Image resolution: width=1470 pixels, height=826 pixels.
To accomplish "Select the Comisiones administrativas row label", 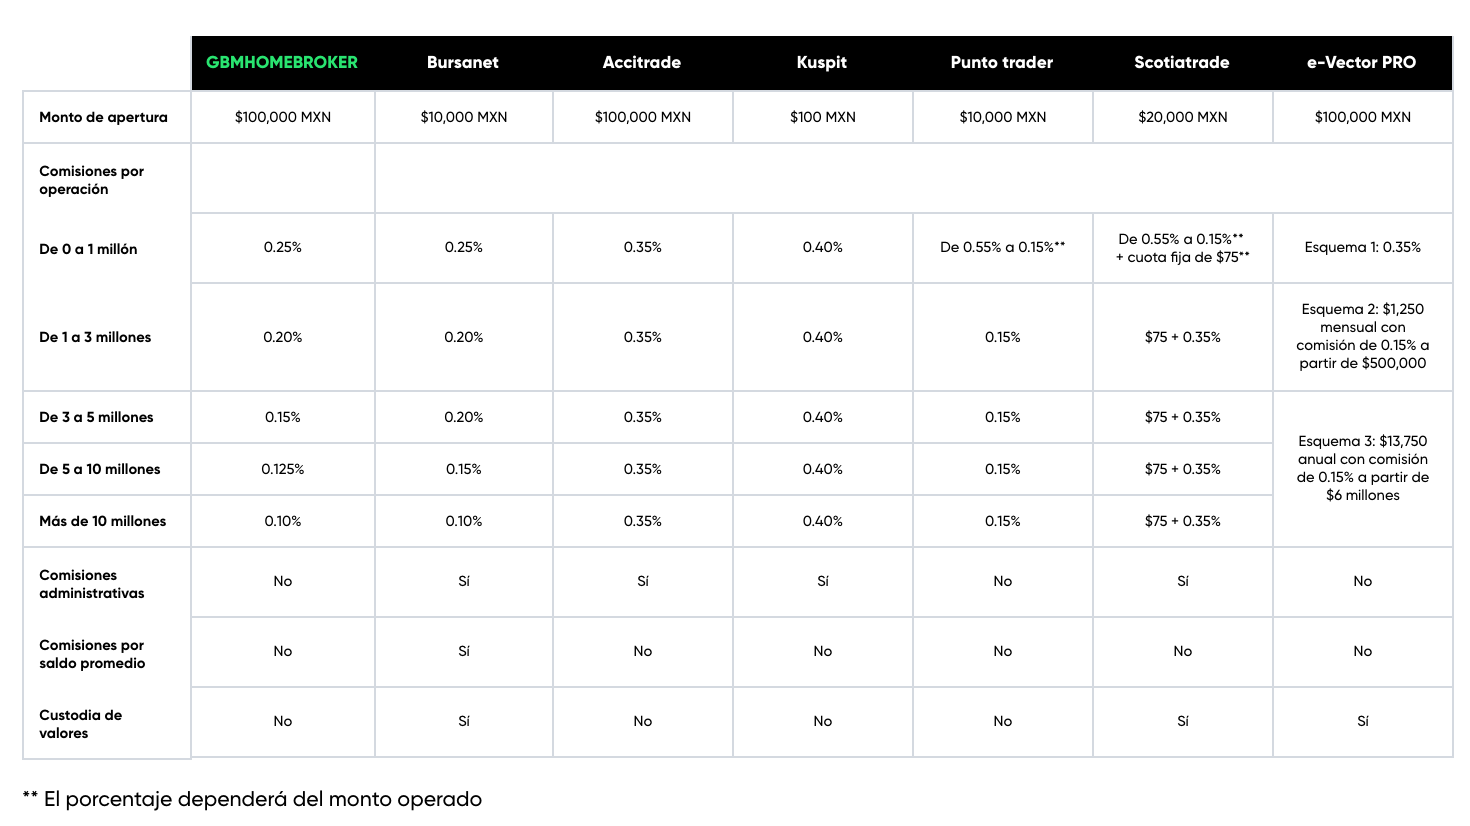I will coord(92,584).
